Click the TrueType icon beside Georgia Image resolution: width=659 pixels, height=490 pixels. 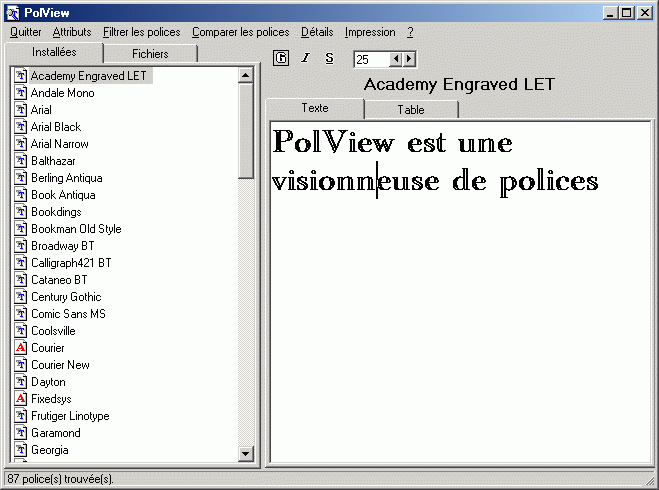(21, 450)
